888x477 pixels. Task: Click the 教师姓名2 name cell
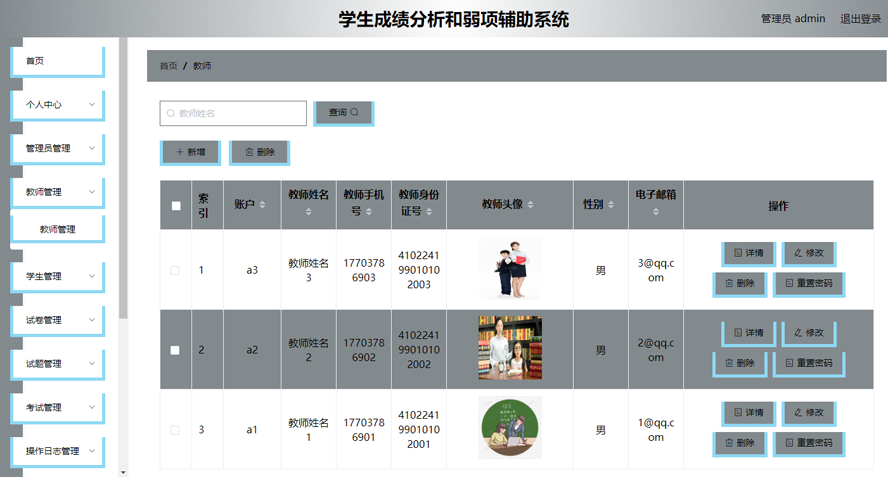coord(309,350)
